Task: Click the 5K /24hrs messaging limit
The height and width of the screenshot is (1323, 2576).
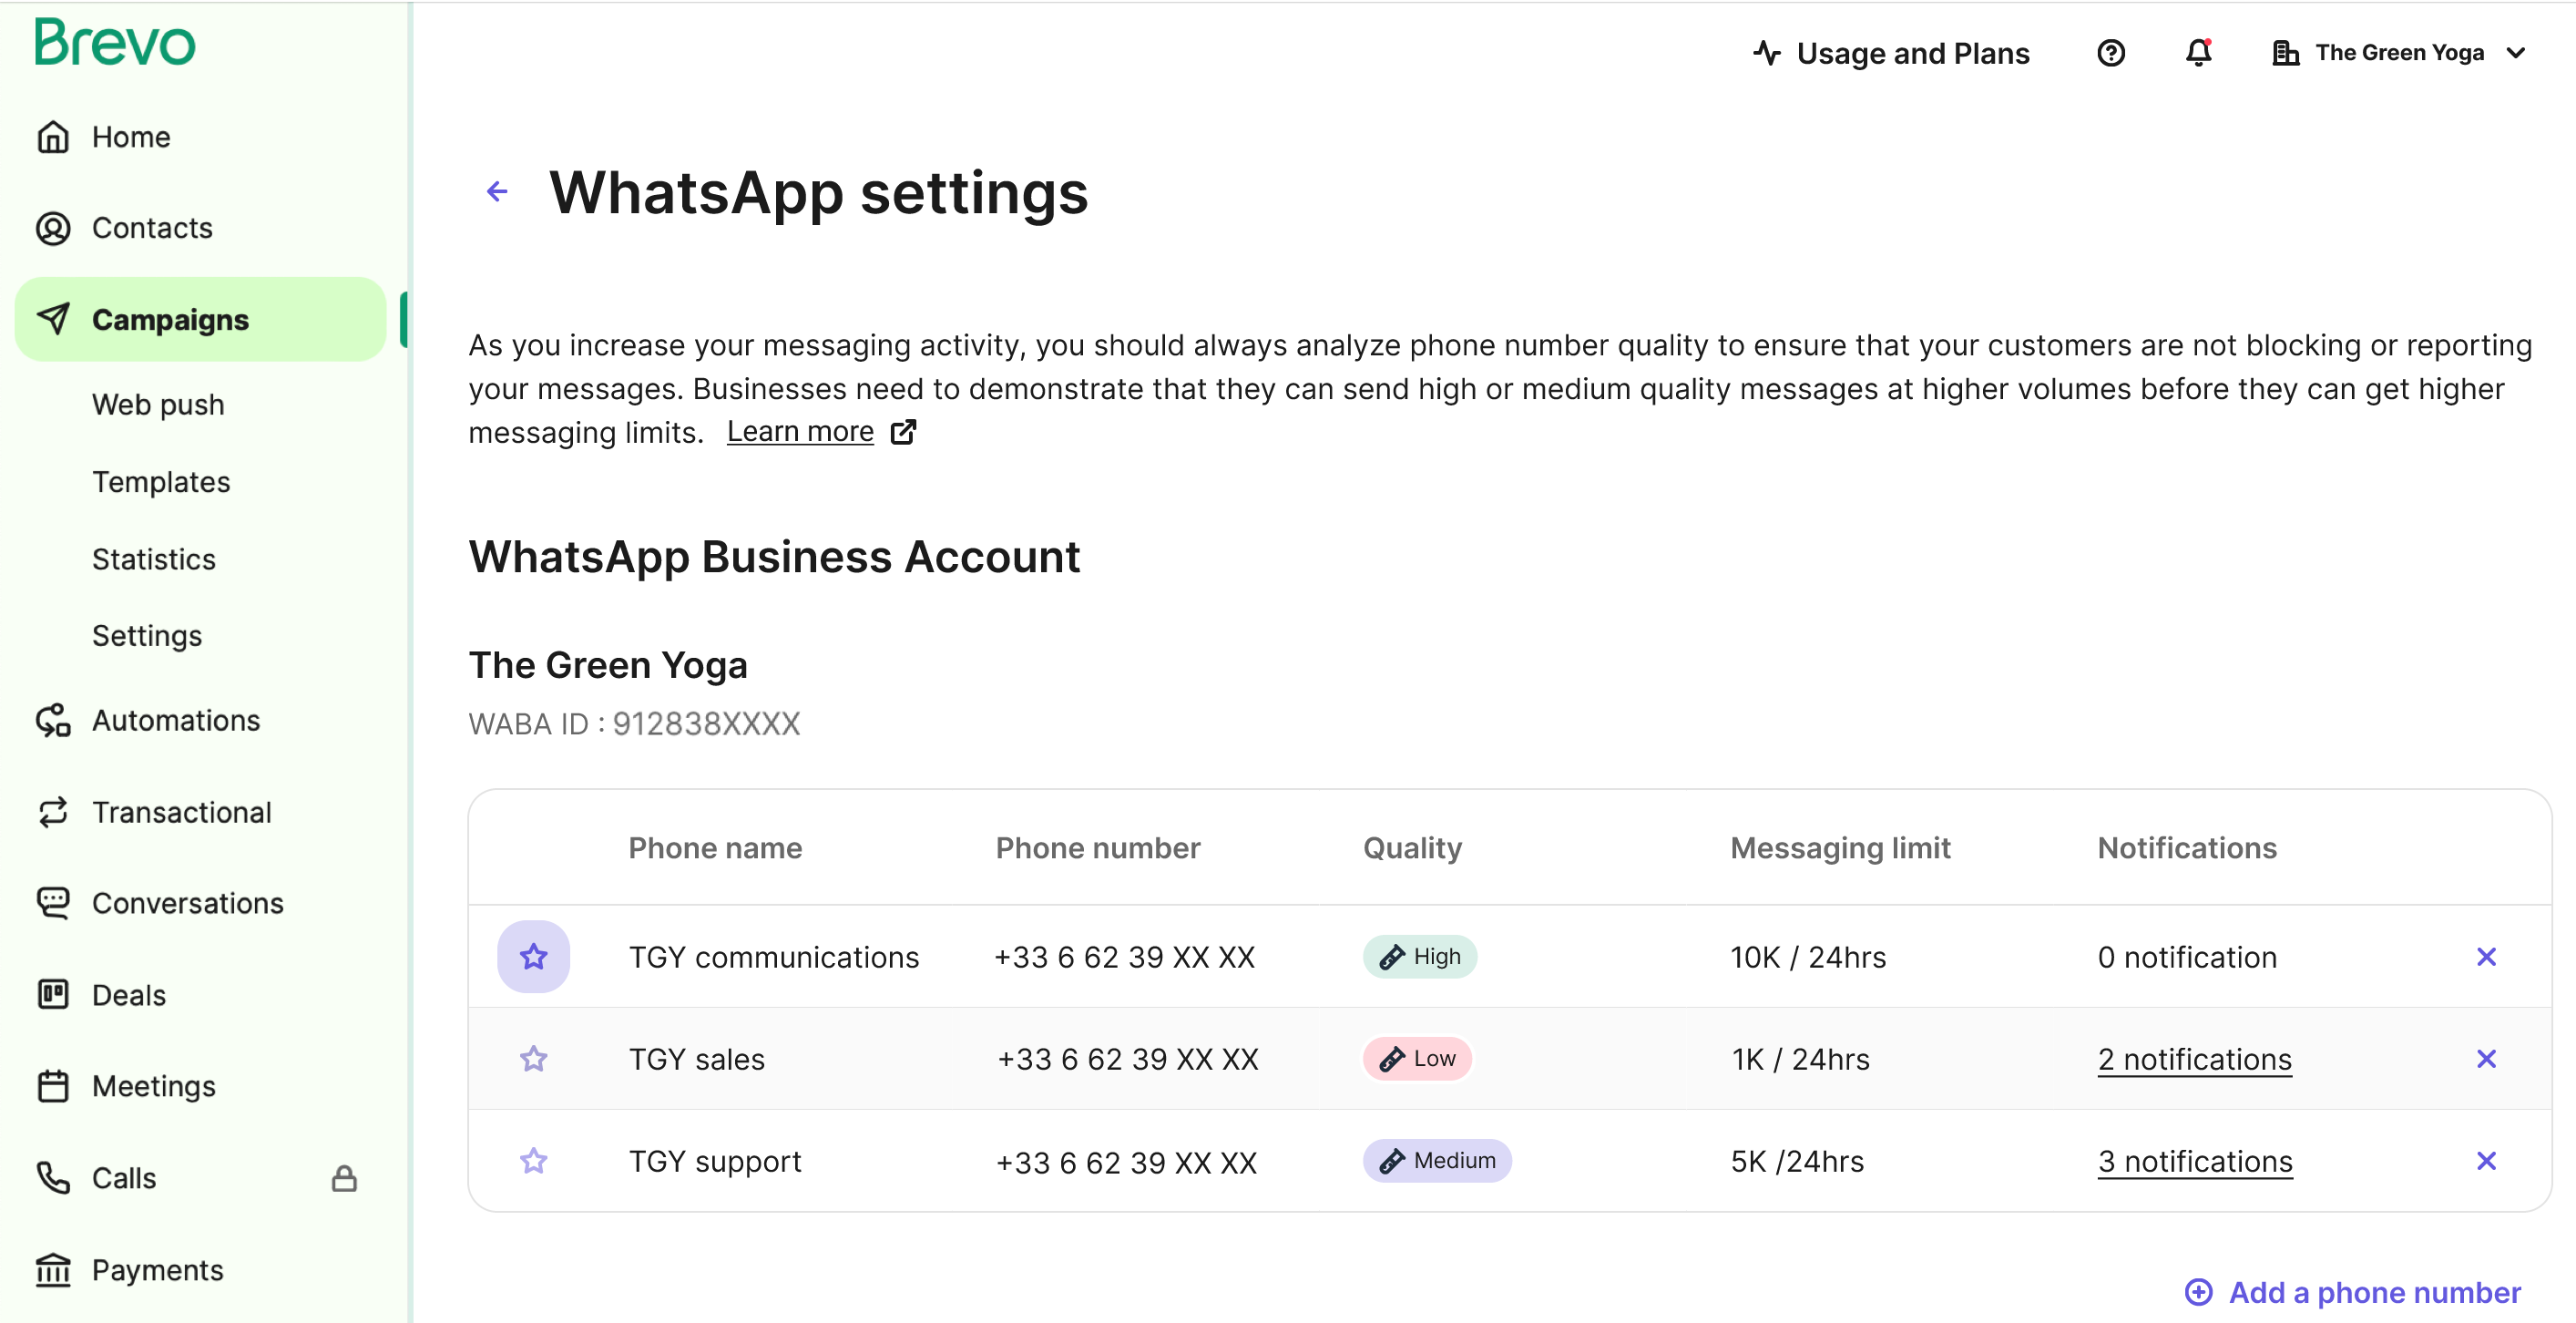Action: click(x=1797, y=1161)
